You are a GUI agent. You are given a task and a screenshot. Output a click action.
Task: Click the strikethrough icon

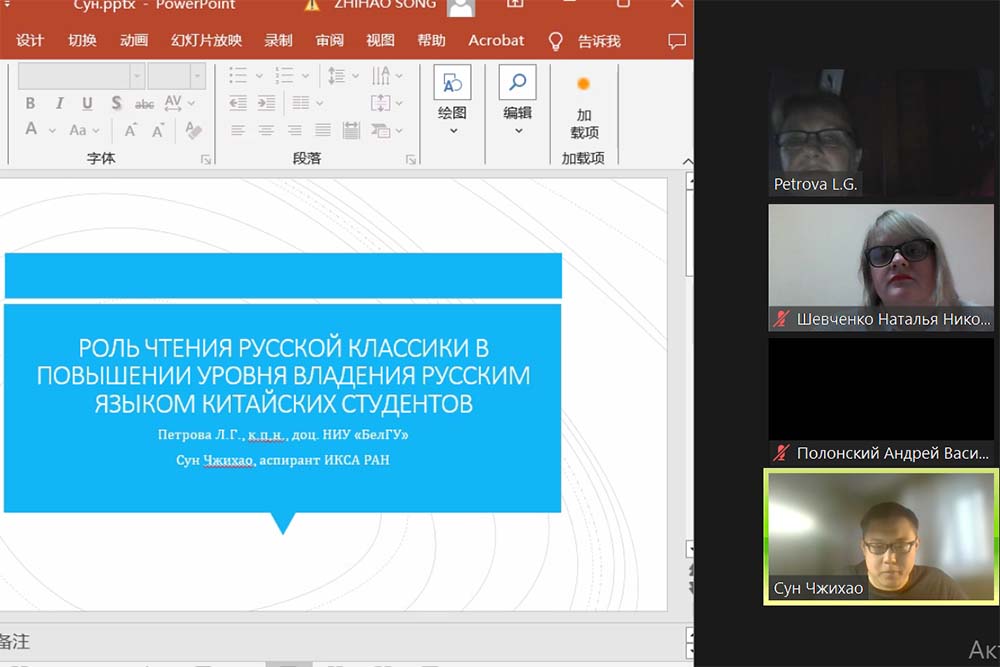click(144, 104)
